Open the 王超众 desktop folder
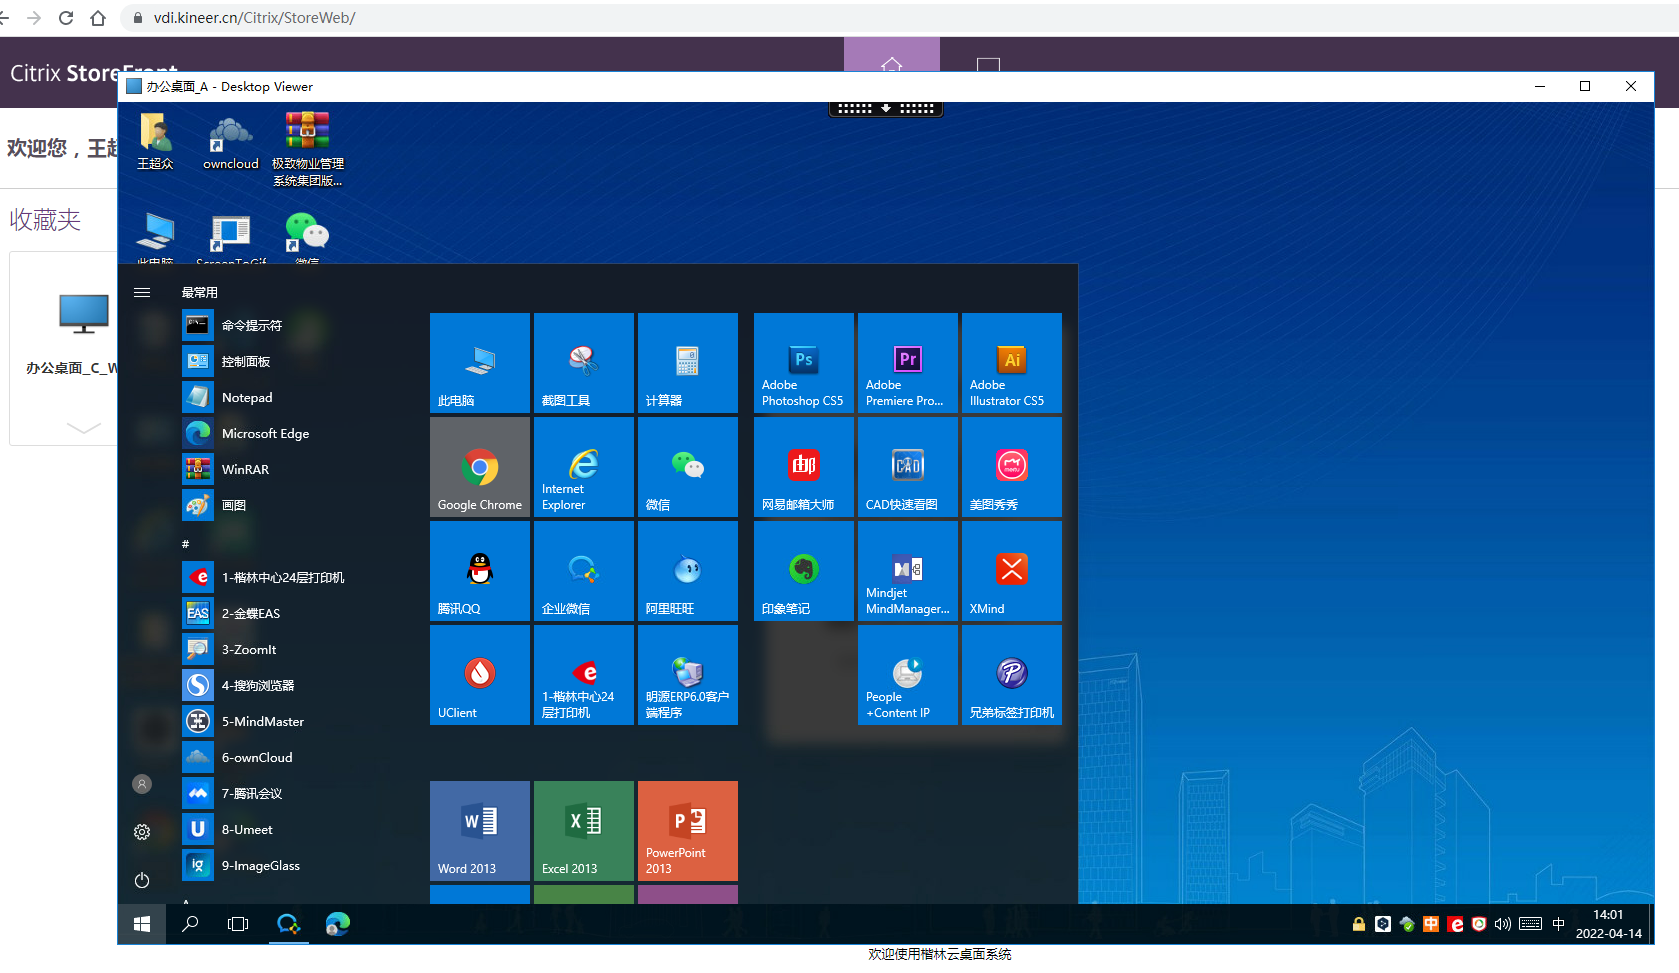The width and height of the screenshot is (1679, 973). coord(156,141)
